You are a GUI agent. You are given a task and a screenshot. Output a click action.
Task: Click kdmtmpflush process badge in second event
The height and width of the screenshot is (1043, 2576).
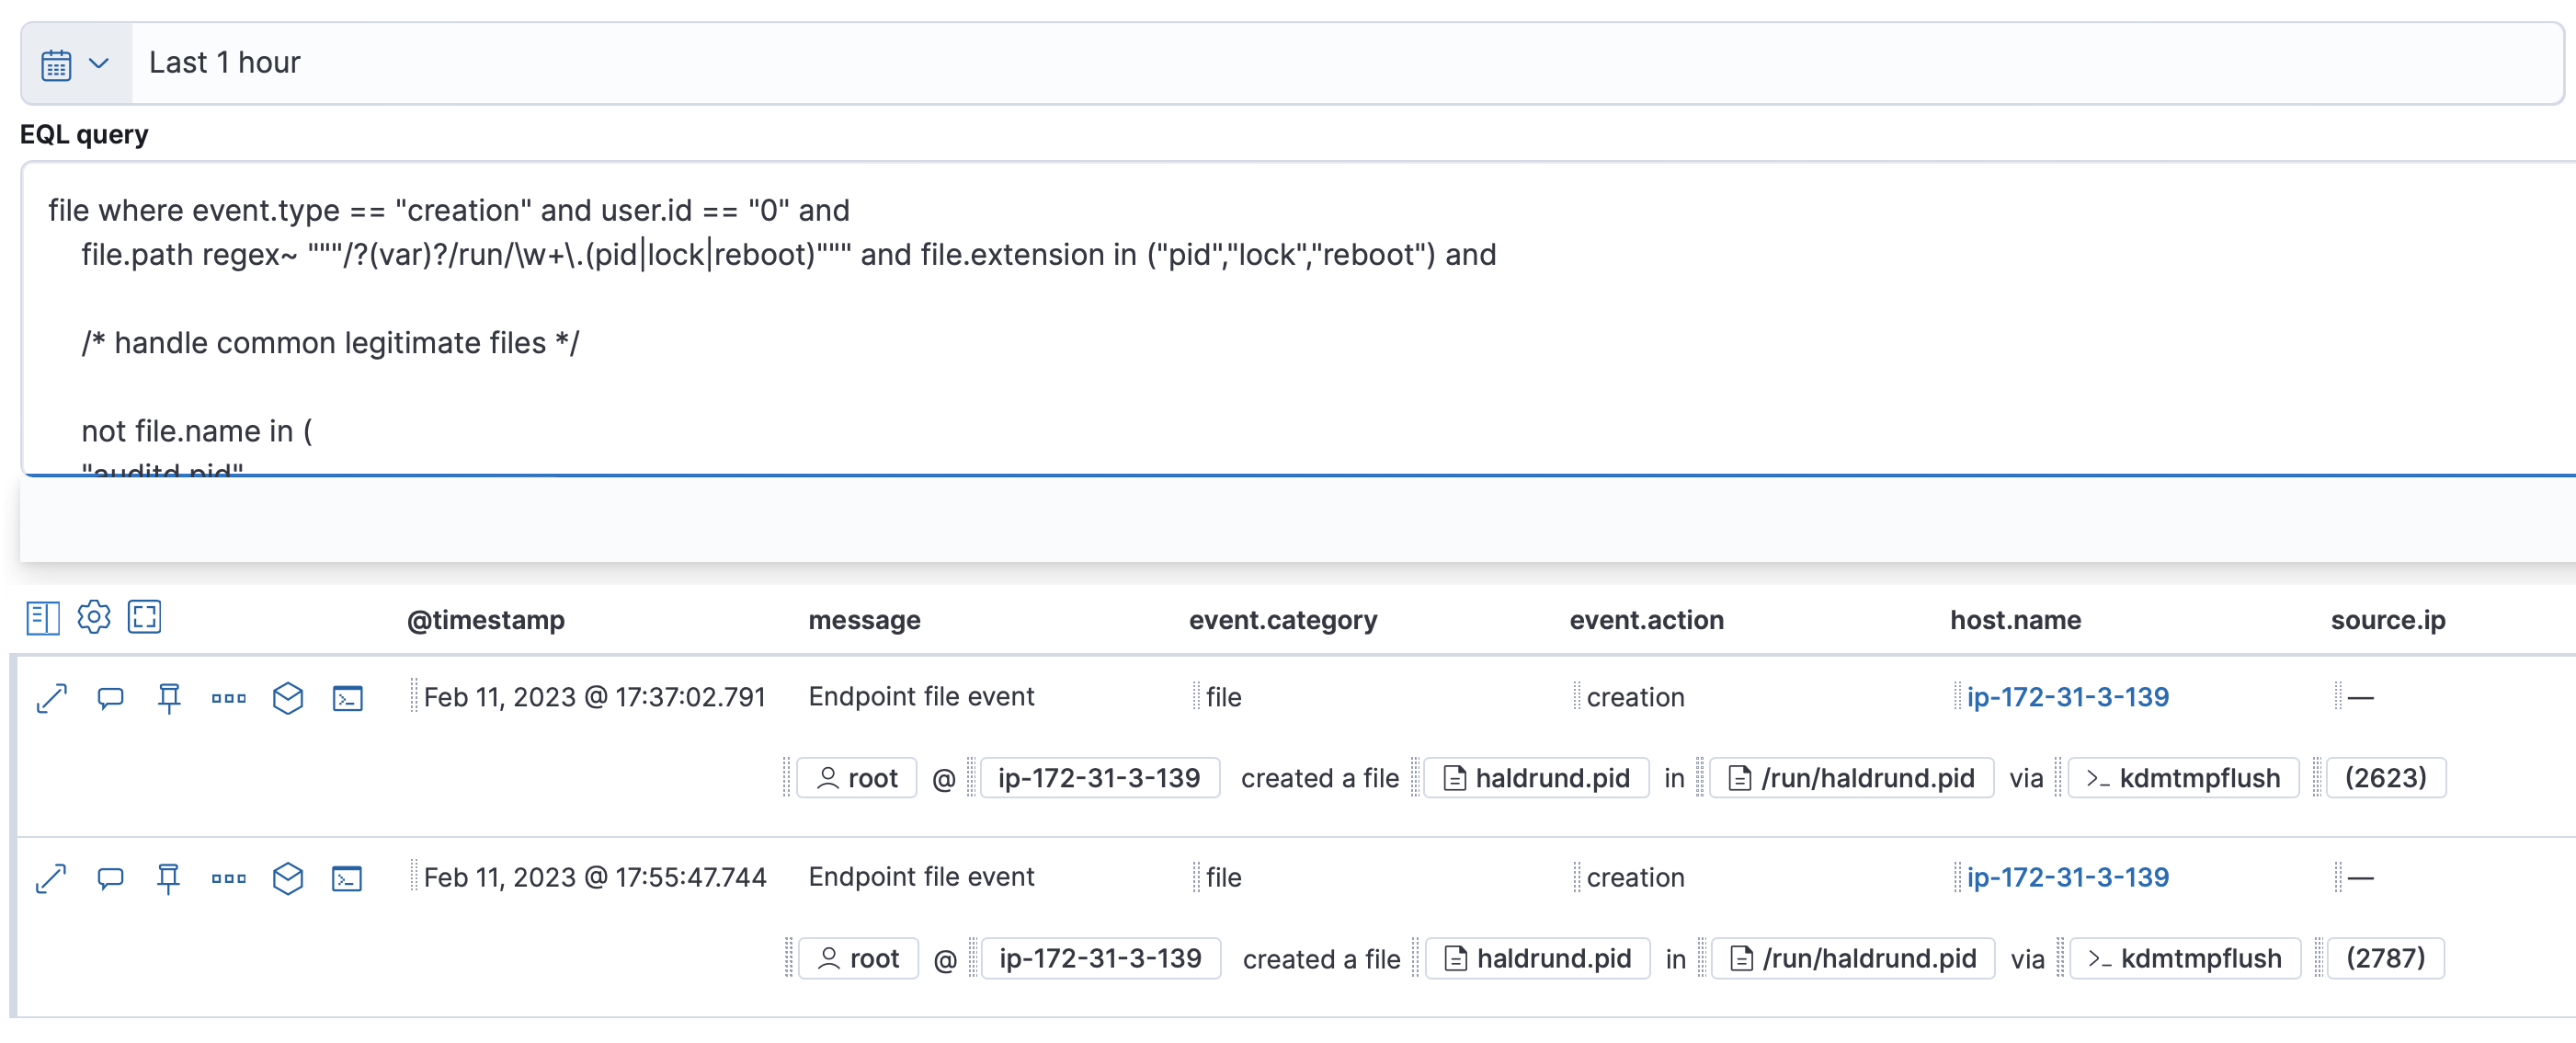click(2185, 958)
